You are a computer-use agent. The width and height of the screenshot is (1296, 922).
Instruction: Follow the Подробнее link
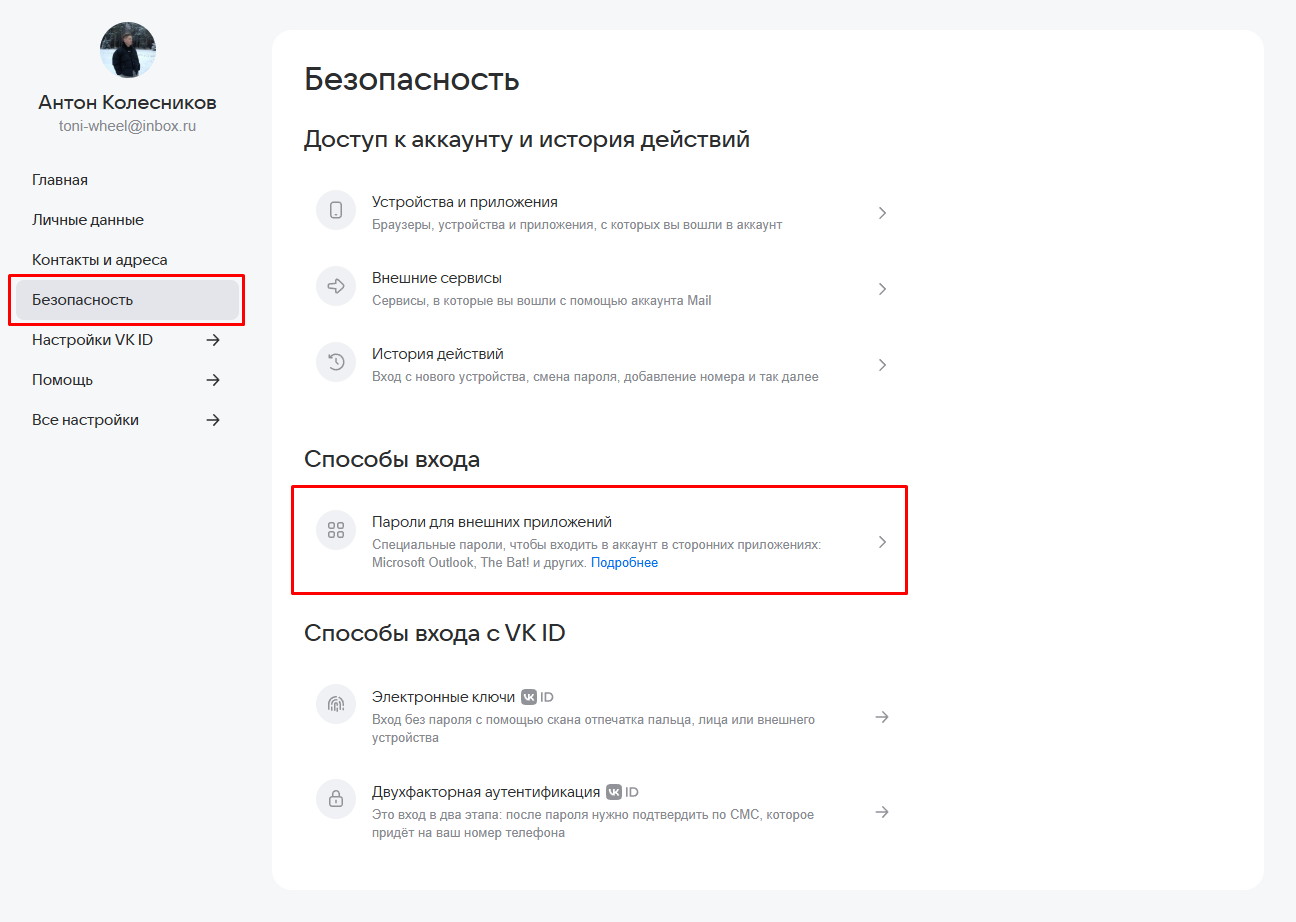624,563
